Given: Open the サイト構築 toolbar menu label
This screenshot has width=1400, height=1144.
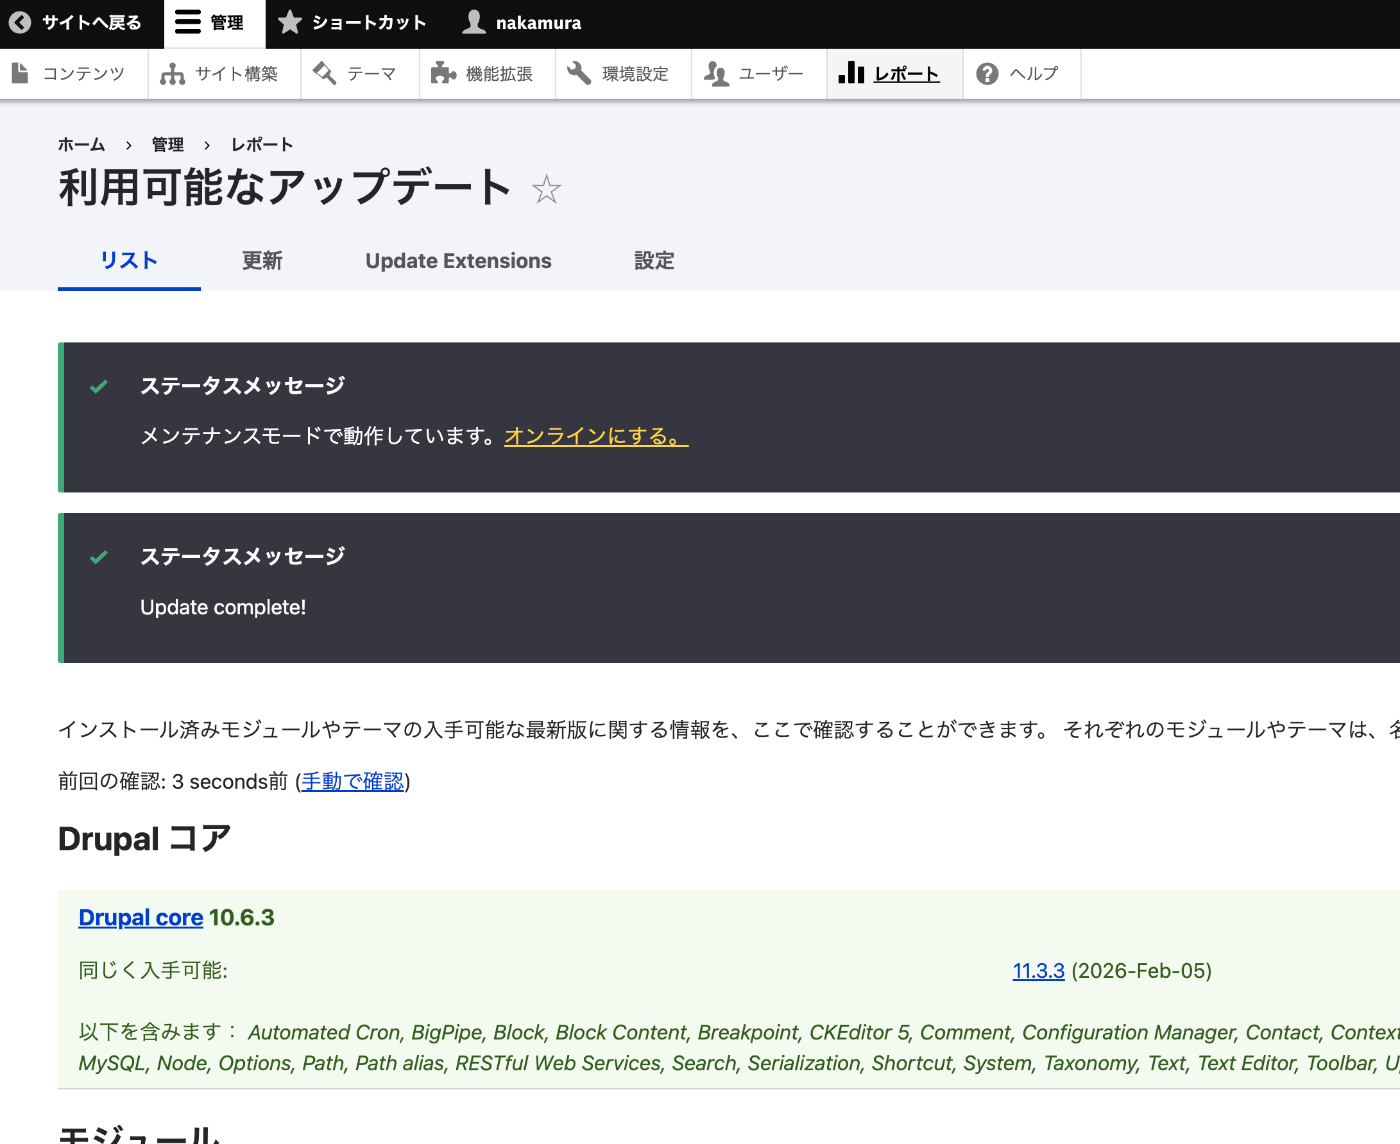Looking at the screenshot, I should point(237,74).
